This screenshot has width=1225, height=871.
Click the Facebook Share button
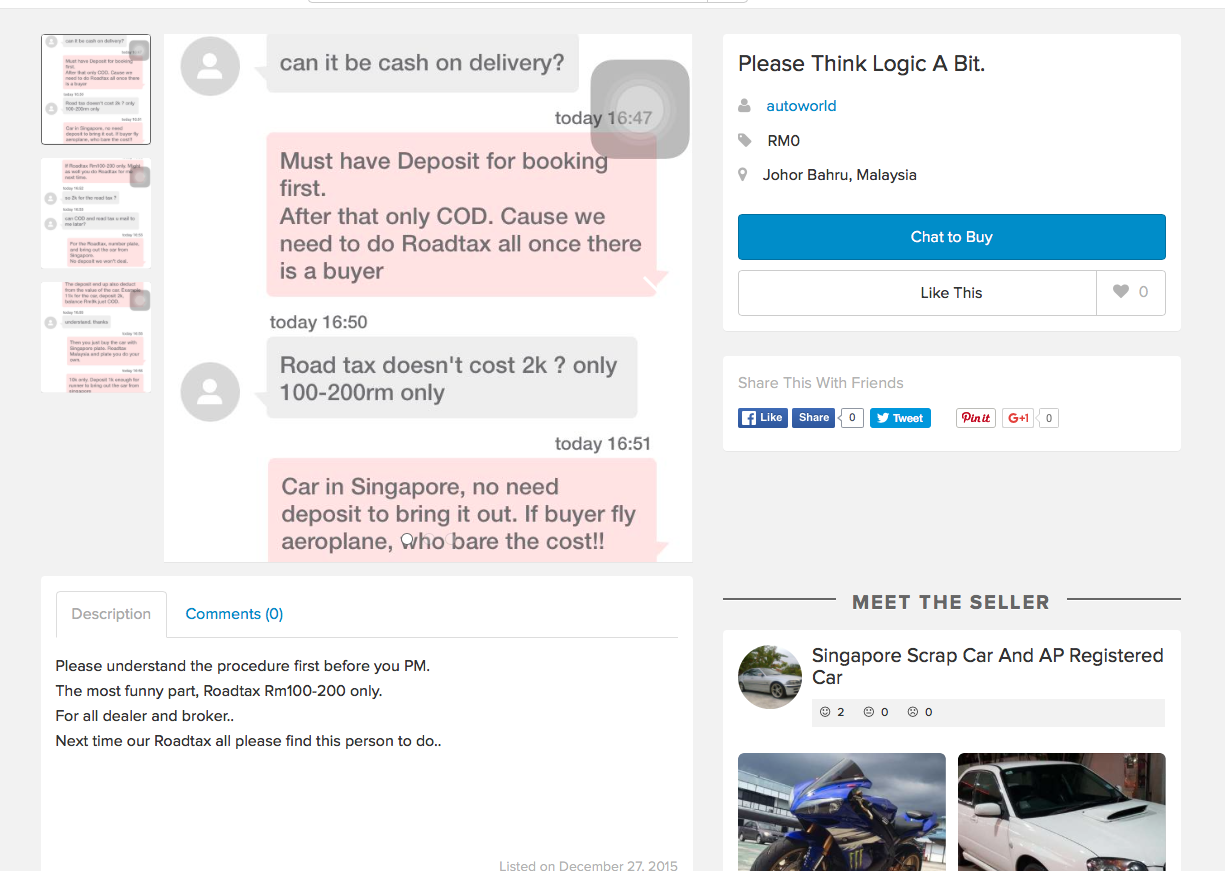tap(814, 418)
